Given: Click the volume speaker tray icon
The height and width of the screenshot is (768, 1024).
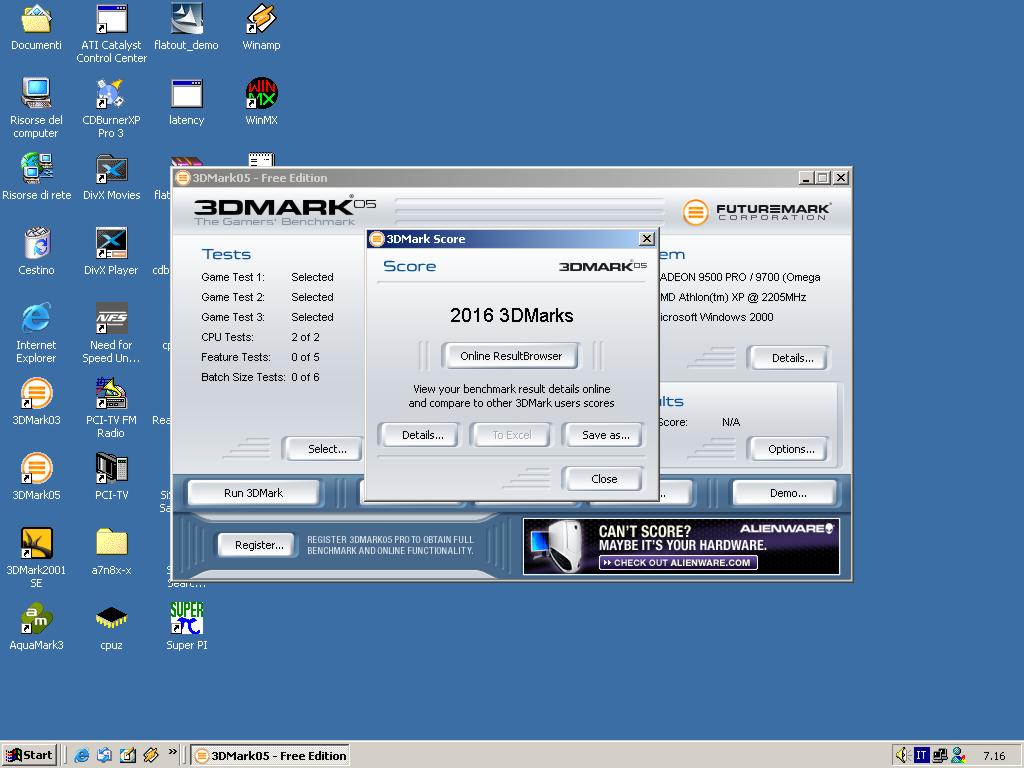Looking at the screenshot, I should (x=903, y=756).
